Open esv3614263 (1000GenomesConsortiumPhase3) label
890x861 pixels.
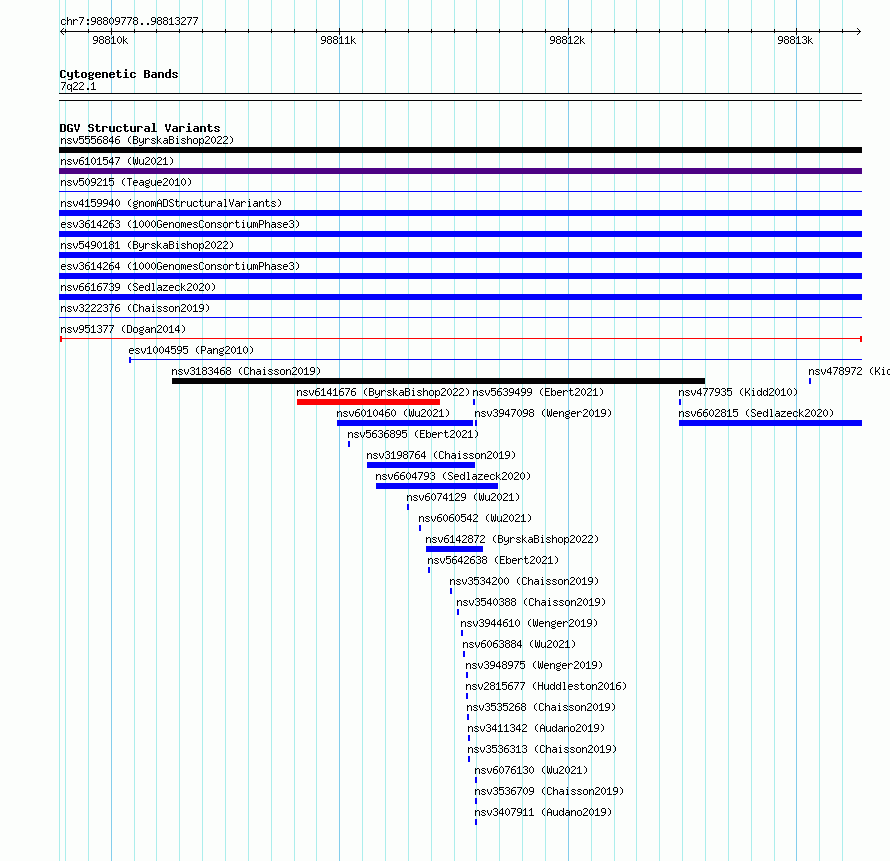[180, 224]
